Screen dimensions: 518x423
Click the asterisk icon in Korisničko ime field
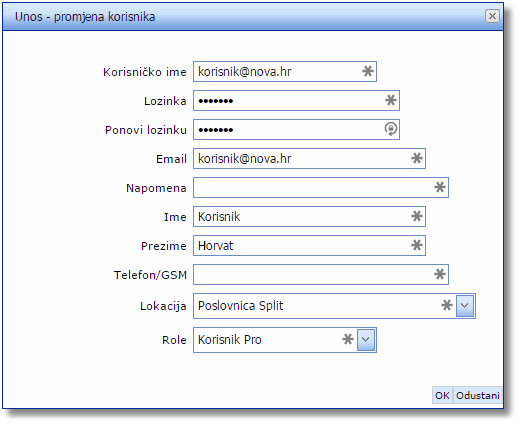pos(368,71)
